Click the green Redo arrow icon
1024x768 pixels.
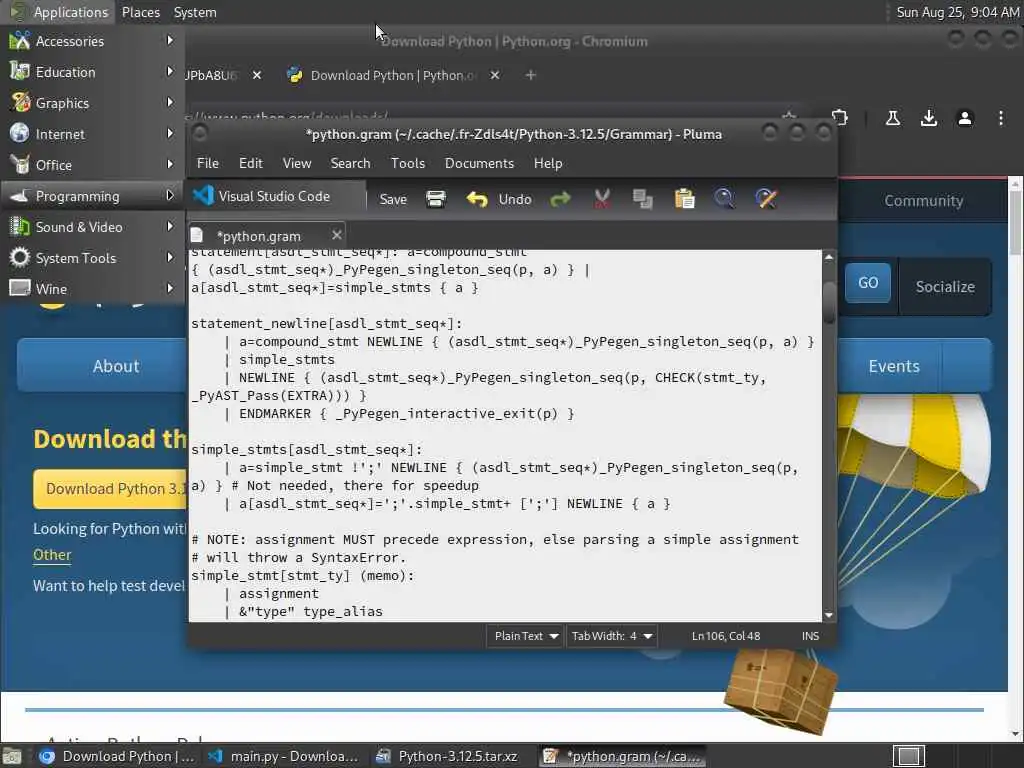pos(560,199)
